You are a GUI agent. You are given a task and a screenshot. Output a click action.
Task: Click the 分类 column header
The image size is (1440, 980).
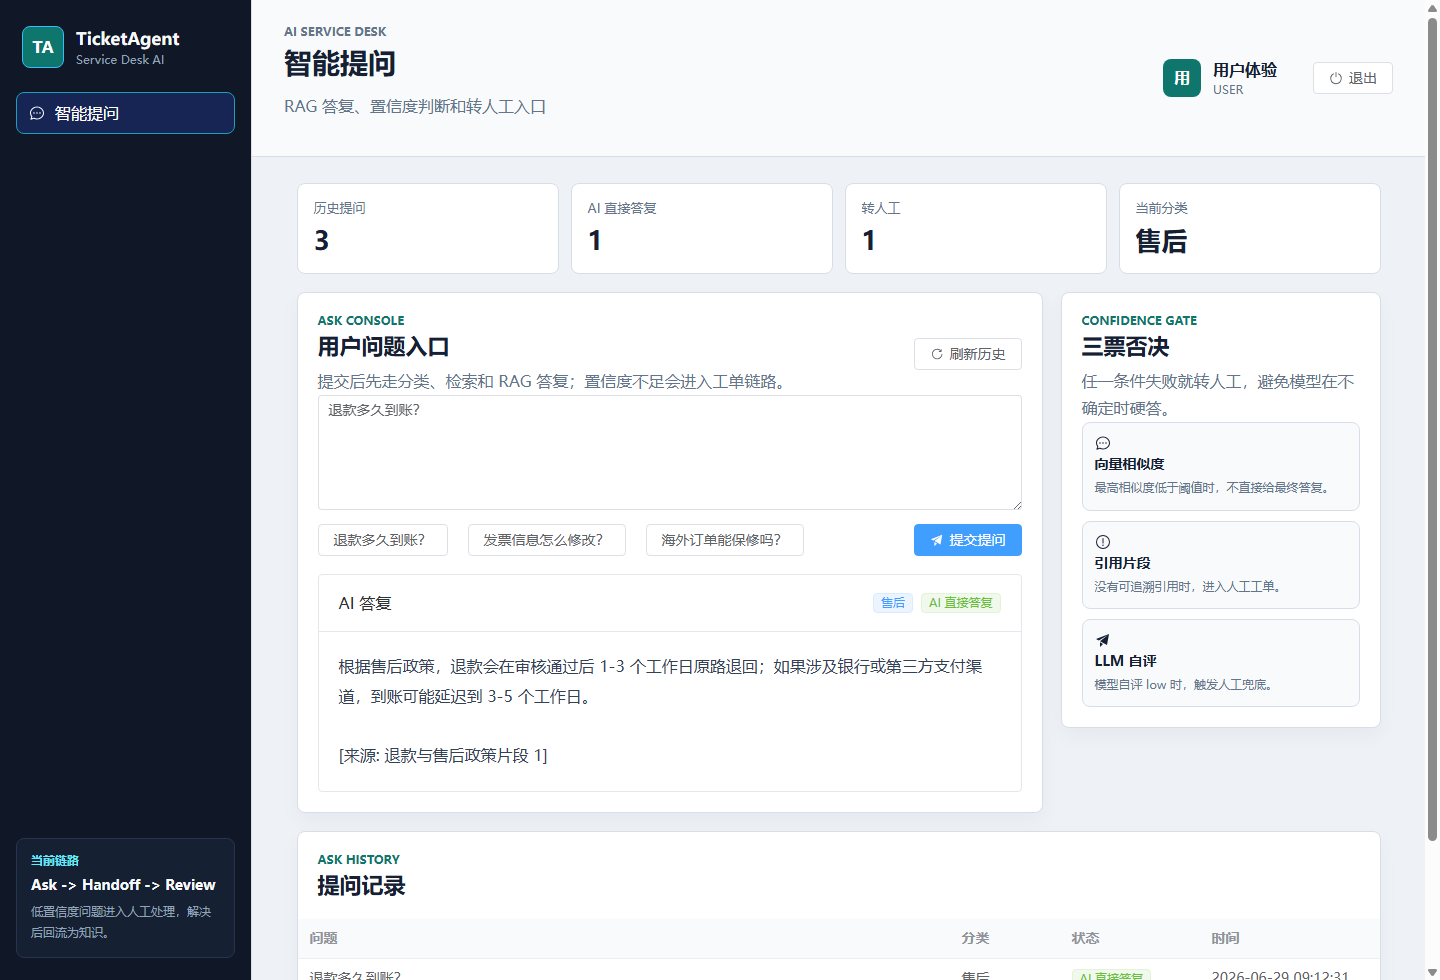click(x=975, y=938)
